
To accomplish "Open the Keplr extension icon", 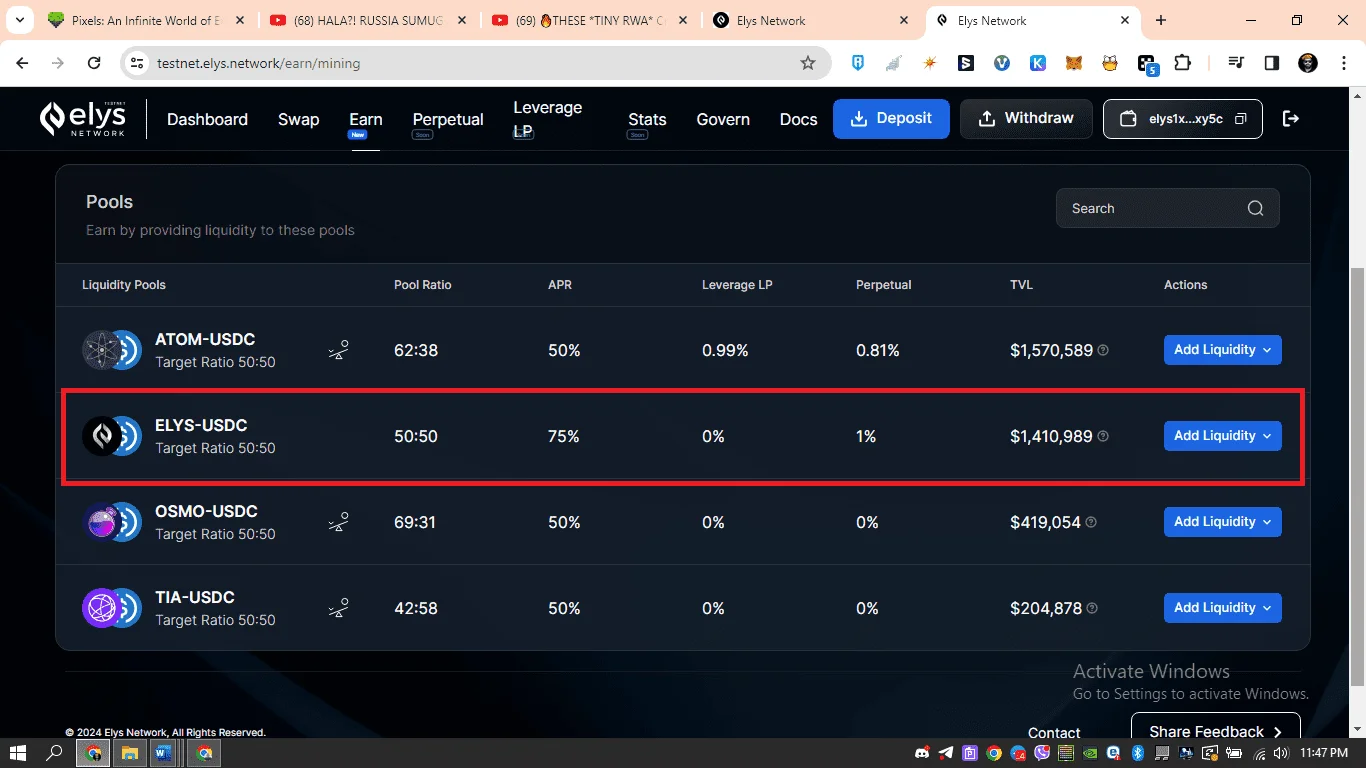I will [x=1038, y=63].
